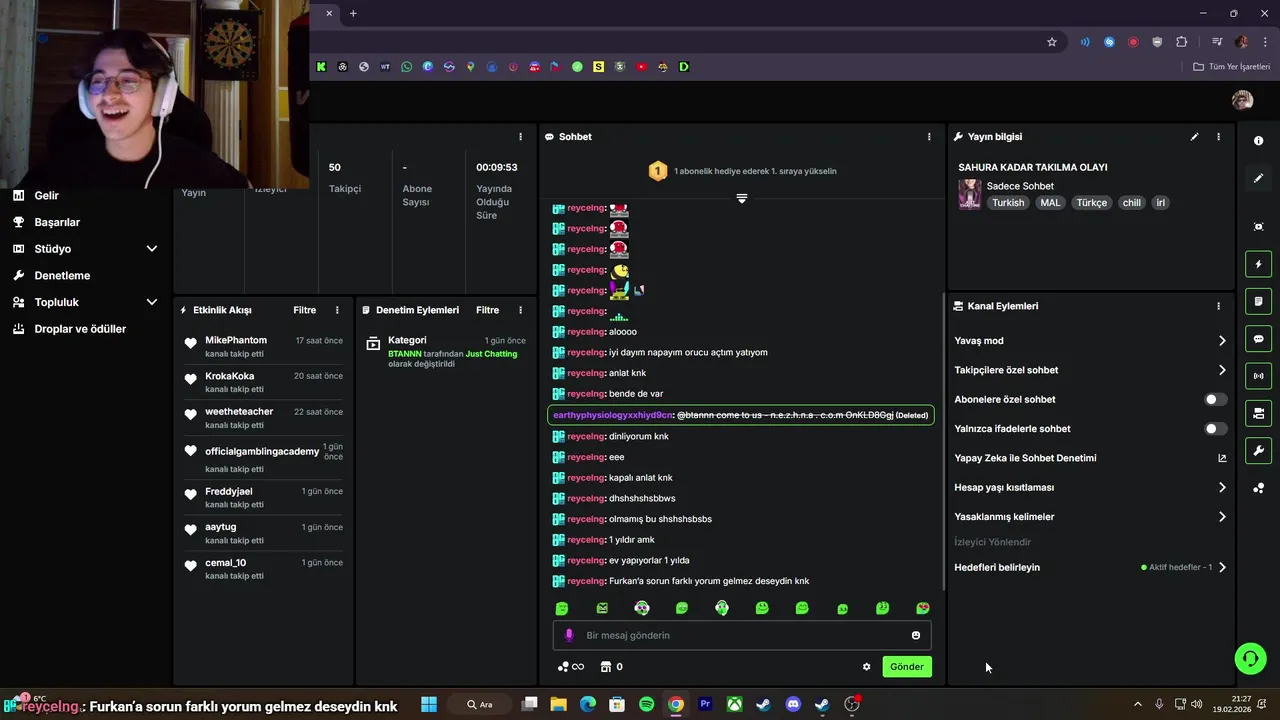Click the Turkish tag
Screen dimensions: 1280x720
(1008, 203)
